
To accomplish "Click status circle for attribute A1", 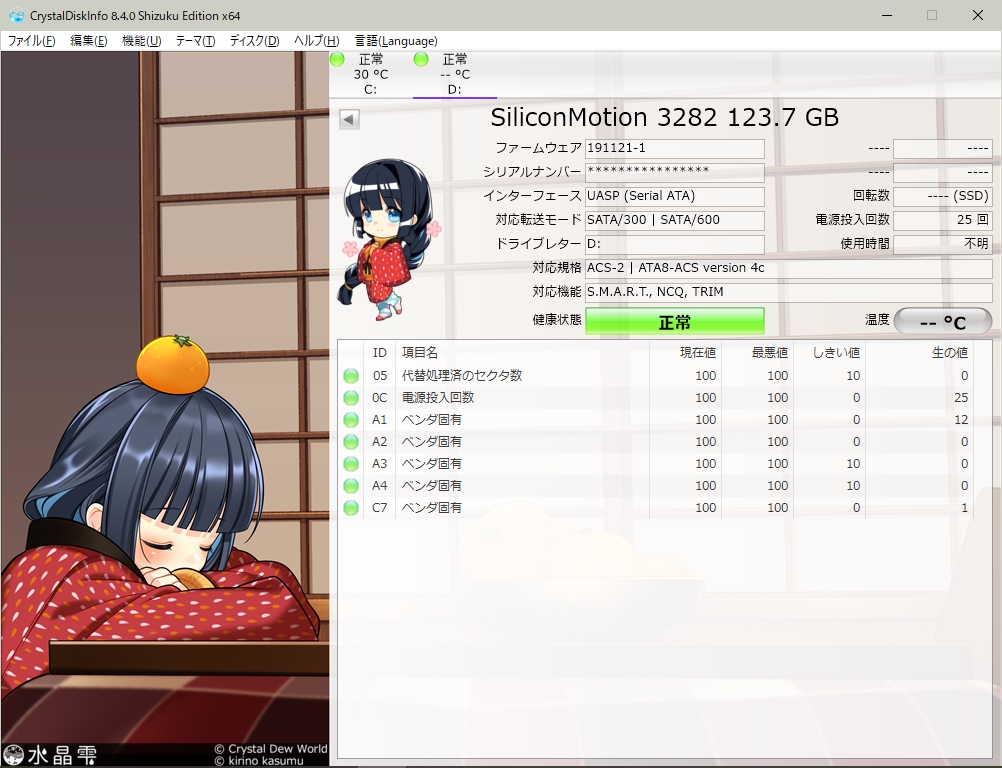I will 351,420.
